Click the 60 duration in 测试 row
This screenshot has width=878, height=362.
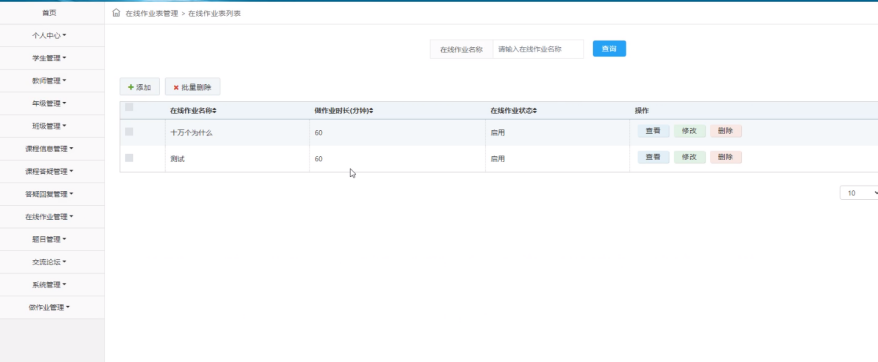319,159
